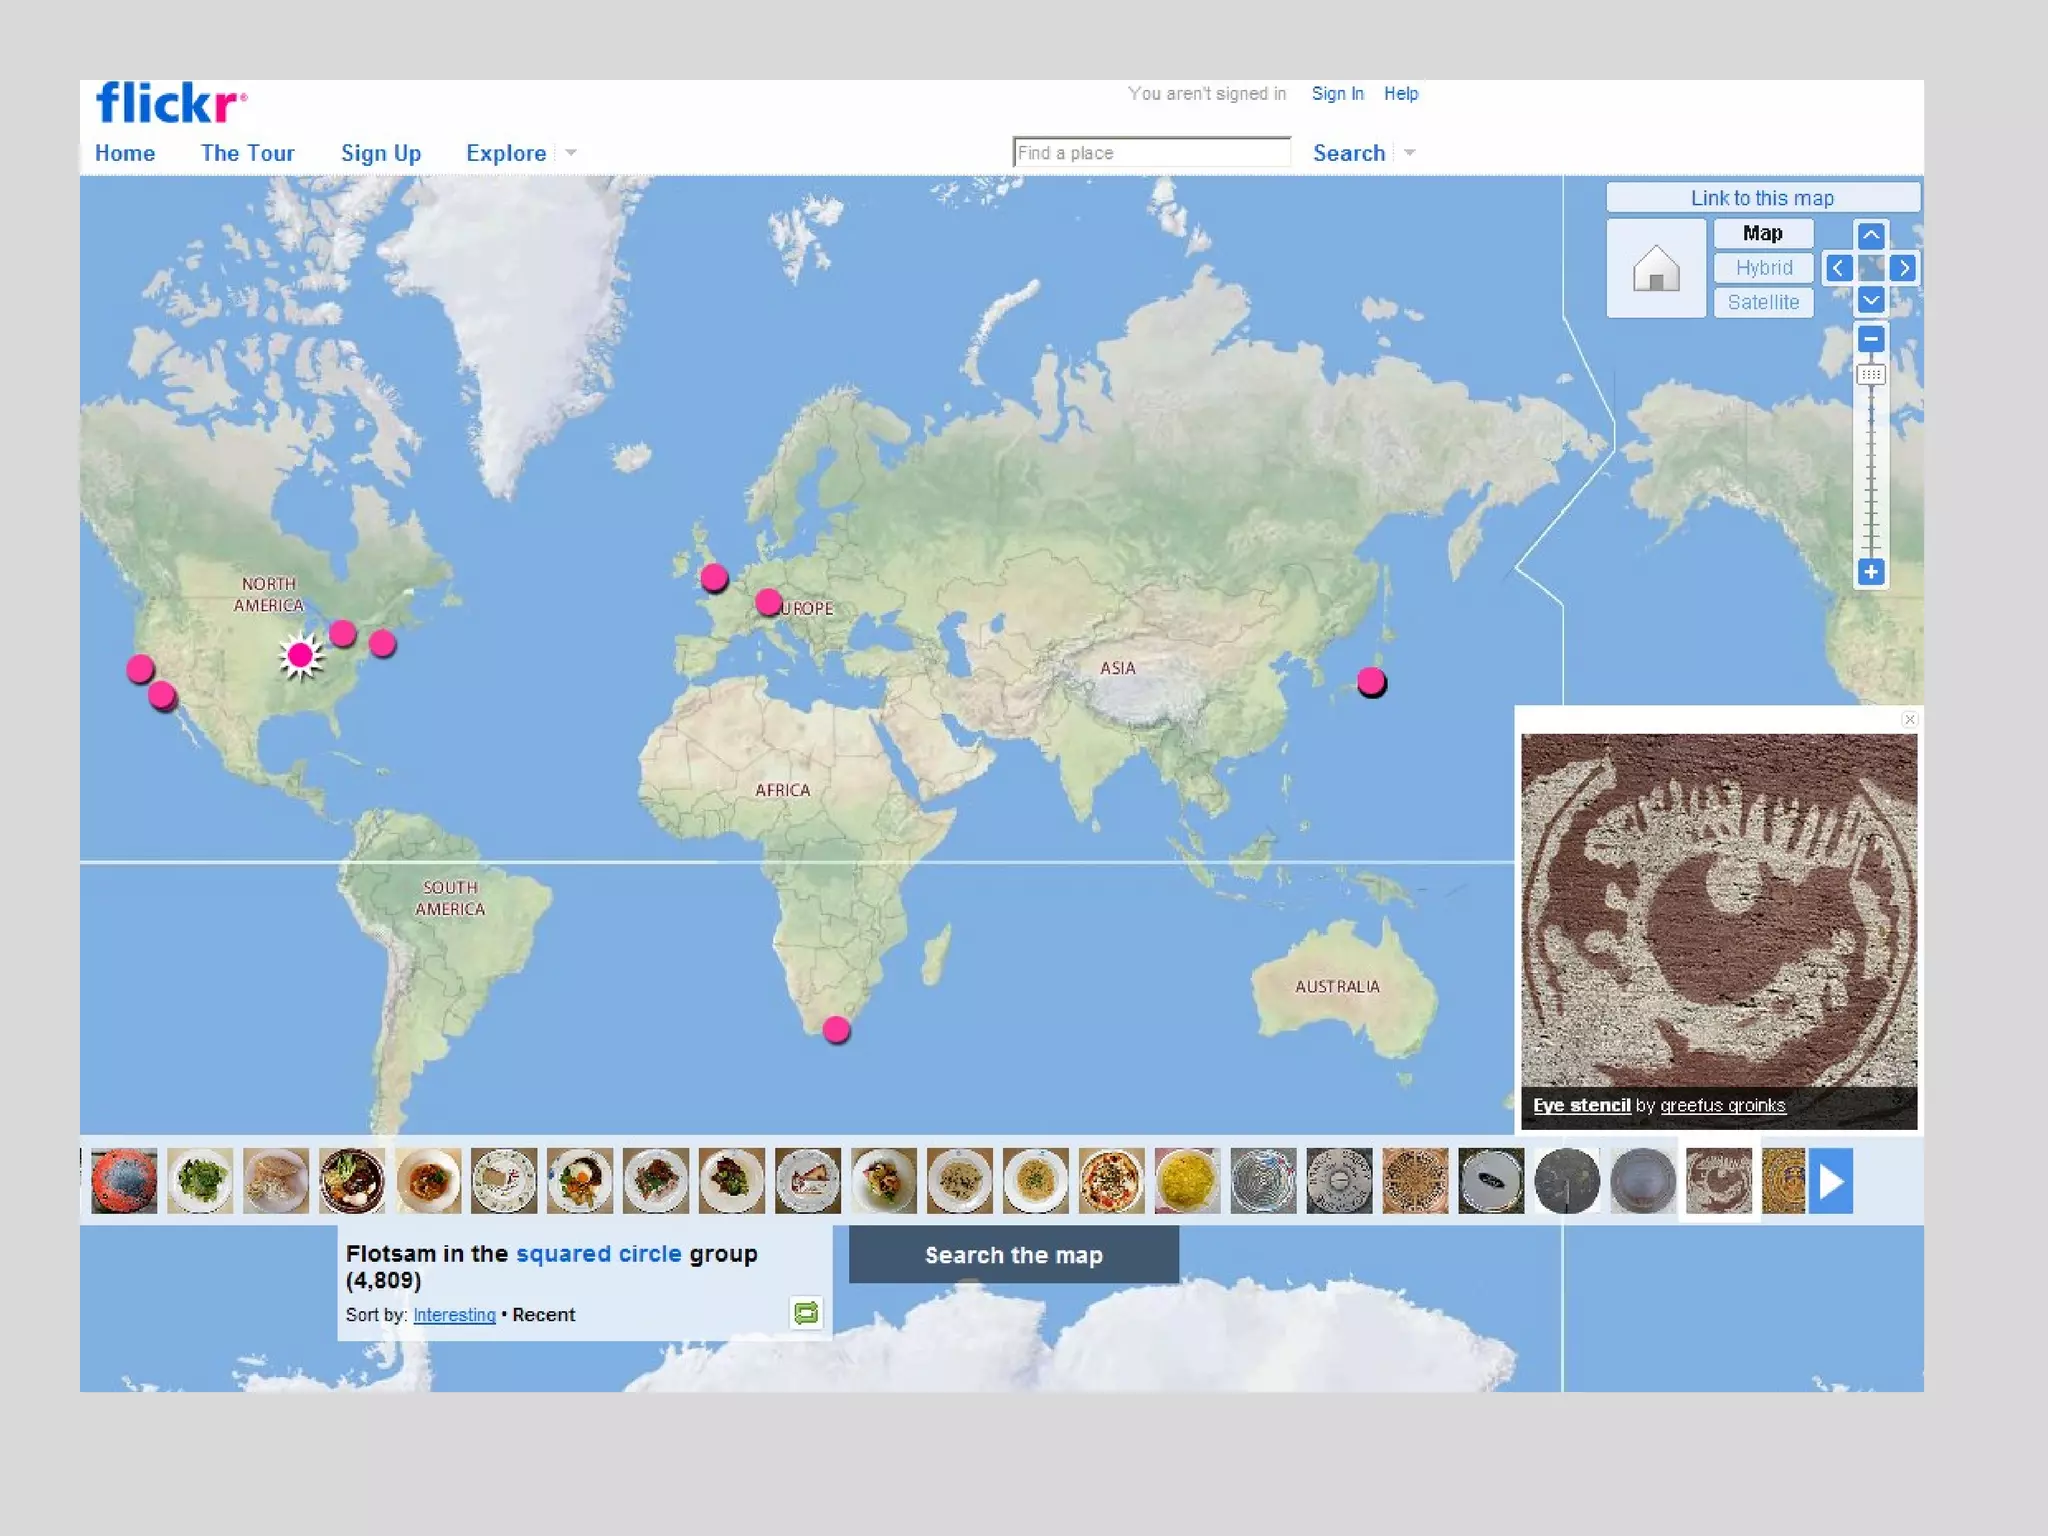Open The Tour navigation item
This screenshot has width=2048, height=1536.
tap(247, 153)
